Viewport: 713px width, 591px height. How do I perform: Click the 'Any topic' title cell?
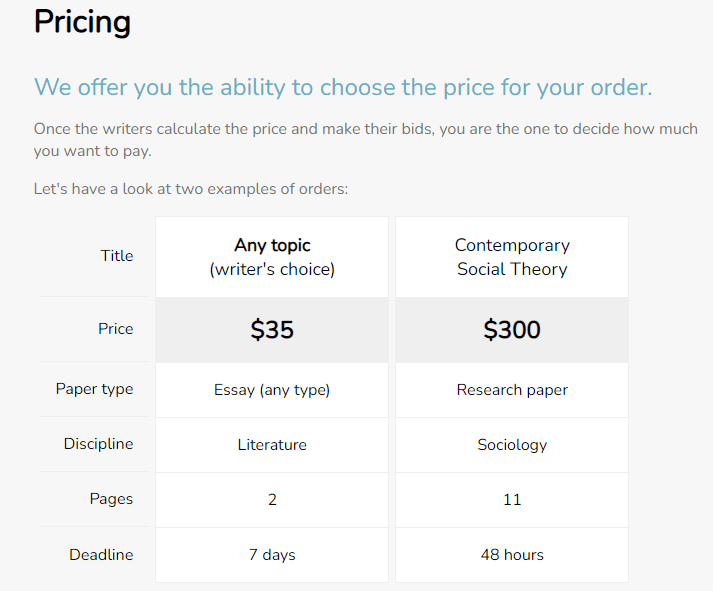pyautogui.click(x=272, y=257)
